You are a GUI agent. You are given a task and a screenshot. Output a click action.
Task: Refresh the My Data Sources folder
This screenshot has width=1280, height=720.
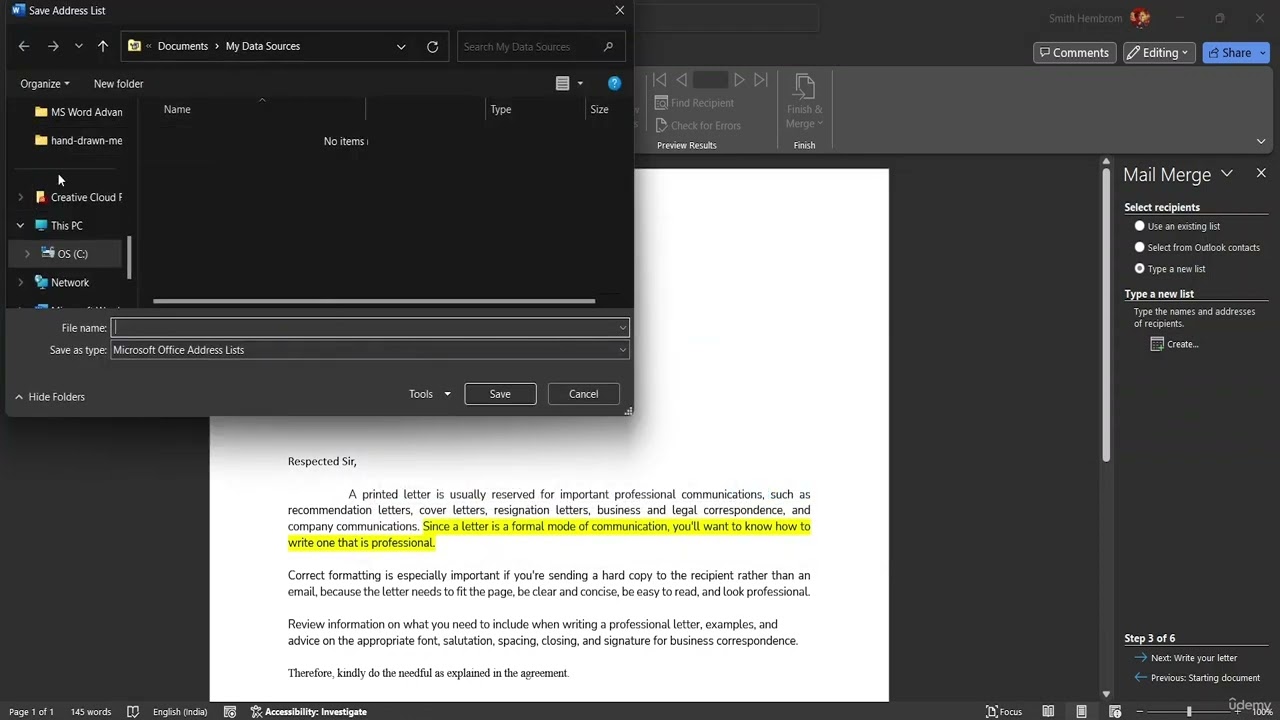(x=432, y=46)
